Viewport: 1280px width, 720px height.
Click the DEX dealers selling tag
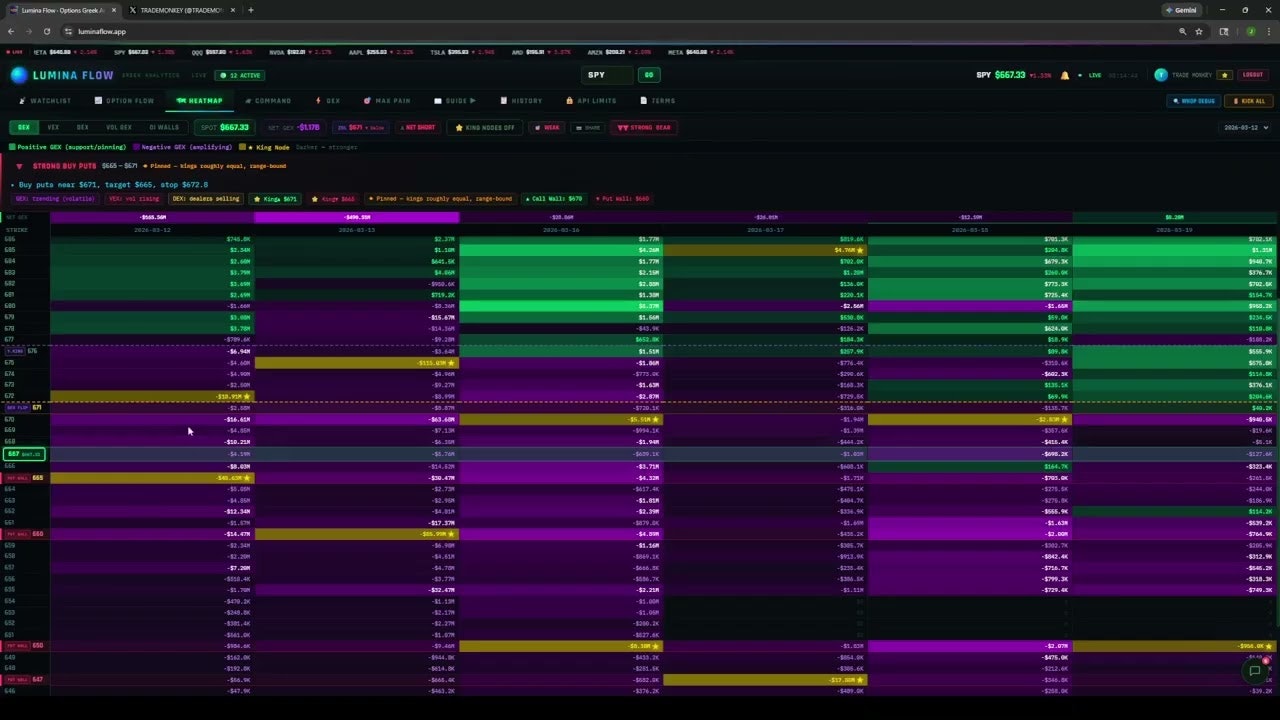(x=206, y=199)
